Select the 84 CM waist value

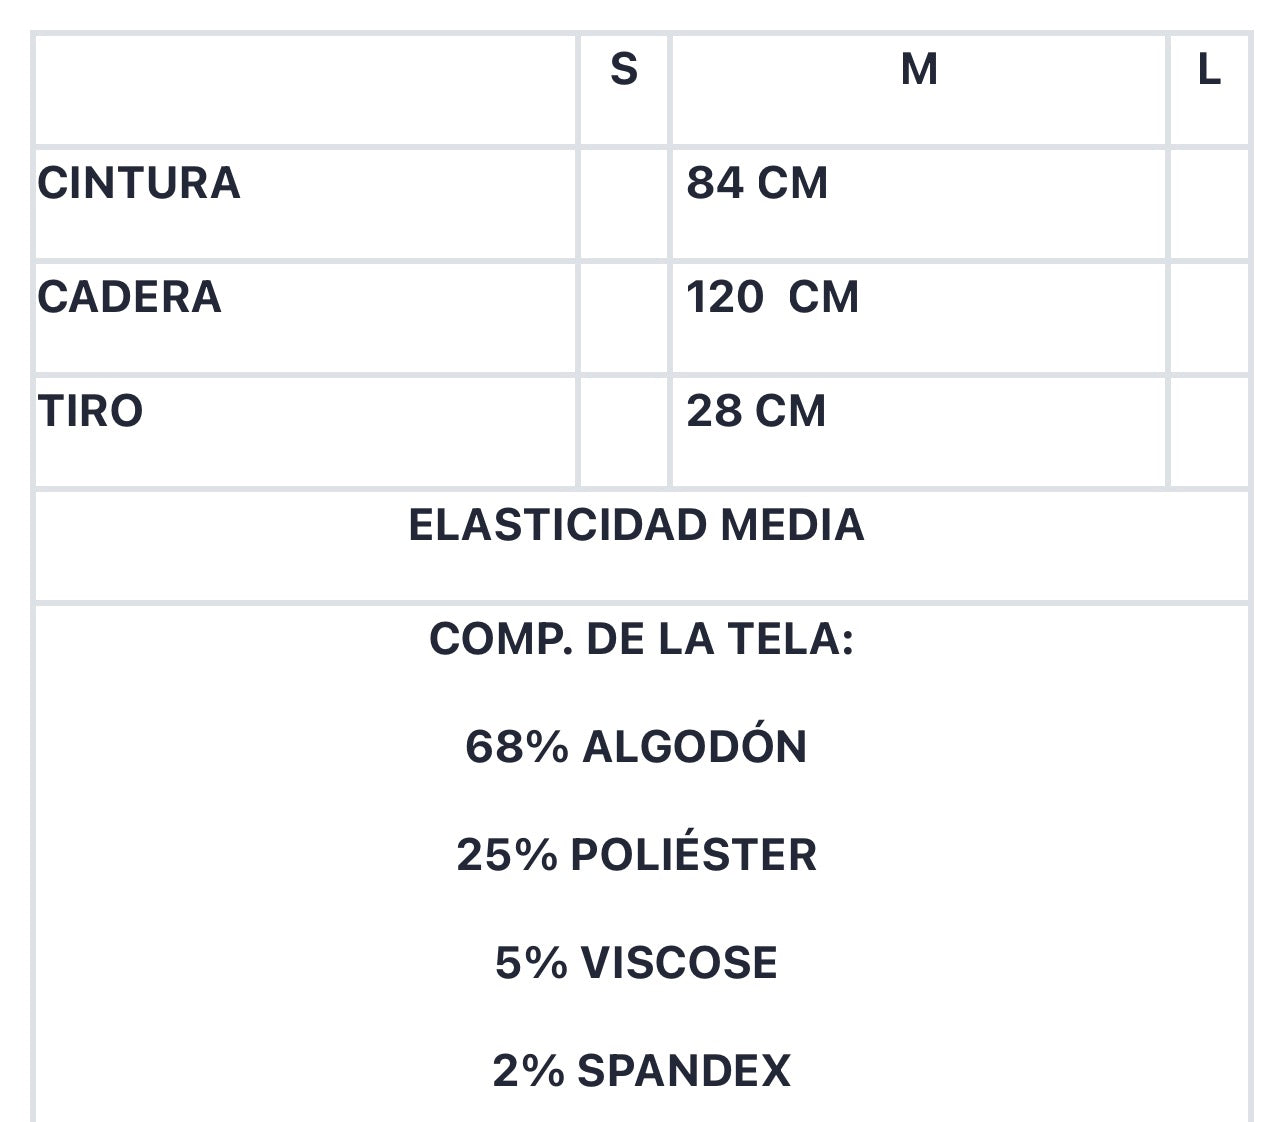757,183
